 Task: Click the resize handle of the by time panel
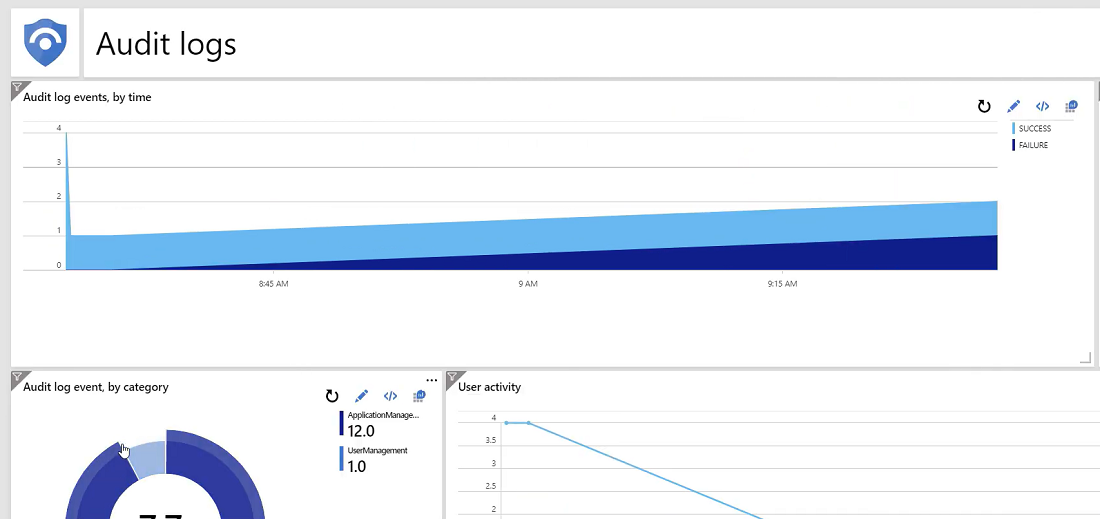tap(1085, 358)
